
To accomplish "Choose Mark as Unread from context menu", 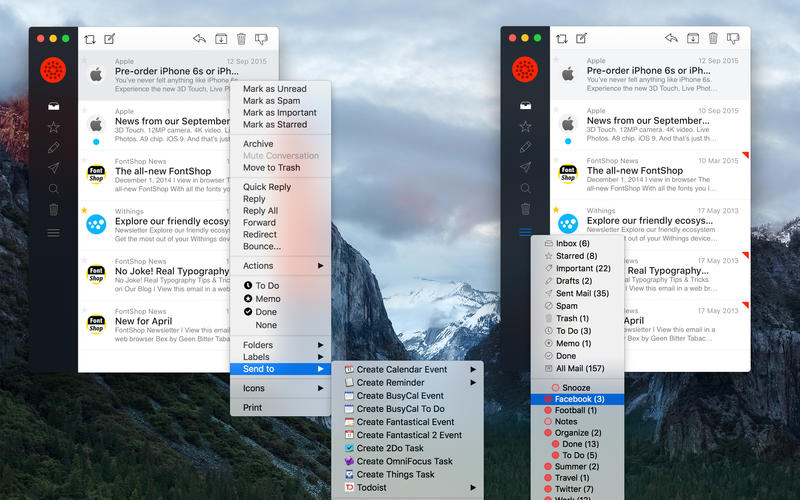I will (x=274, y=89).
